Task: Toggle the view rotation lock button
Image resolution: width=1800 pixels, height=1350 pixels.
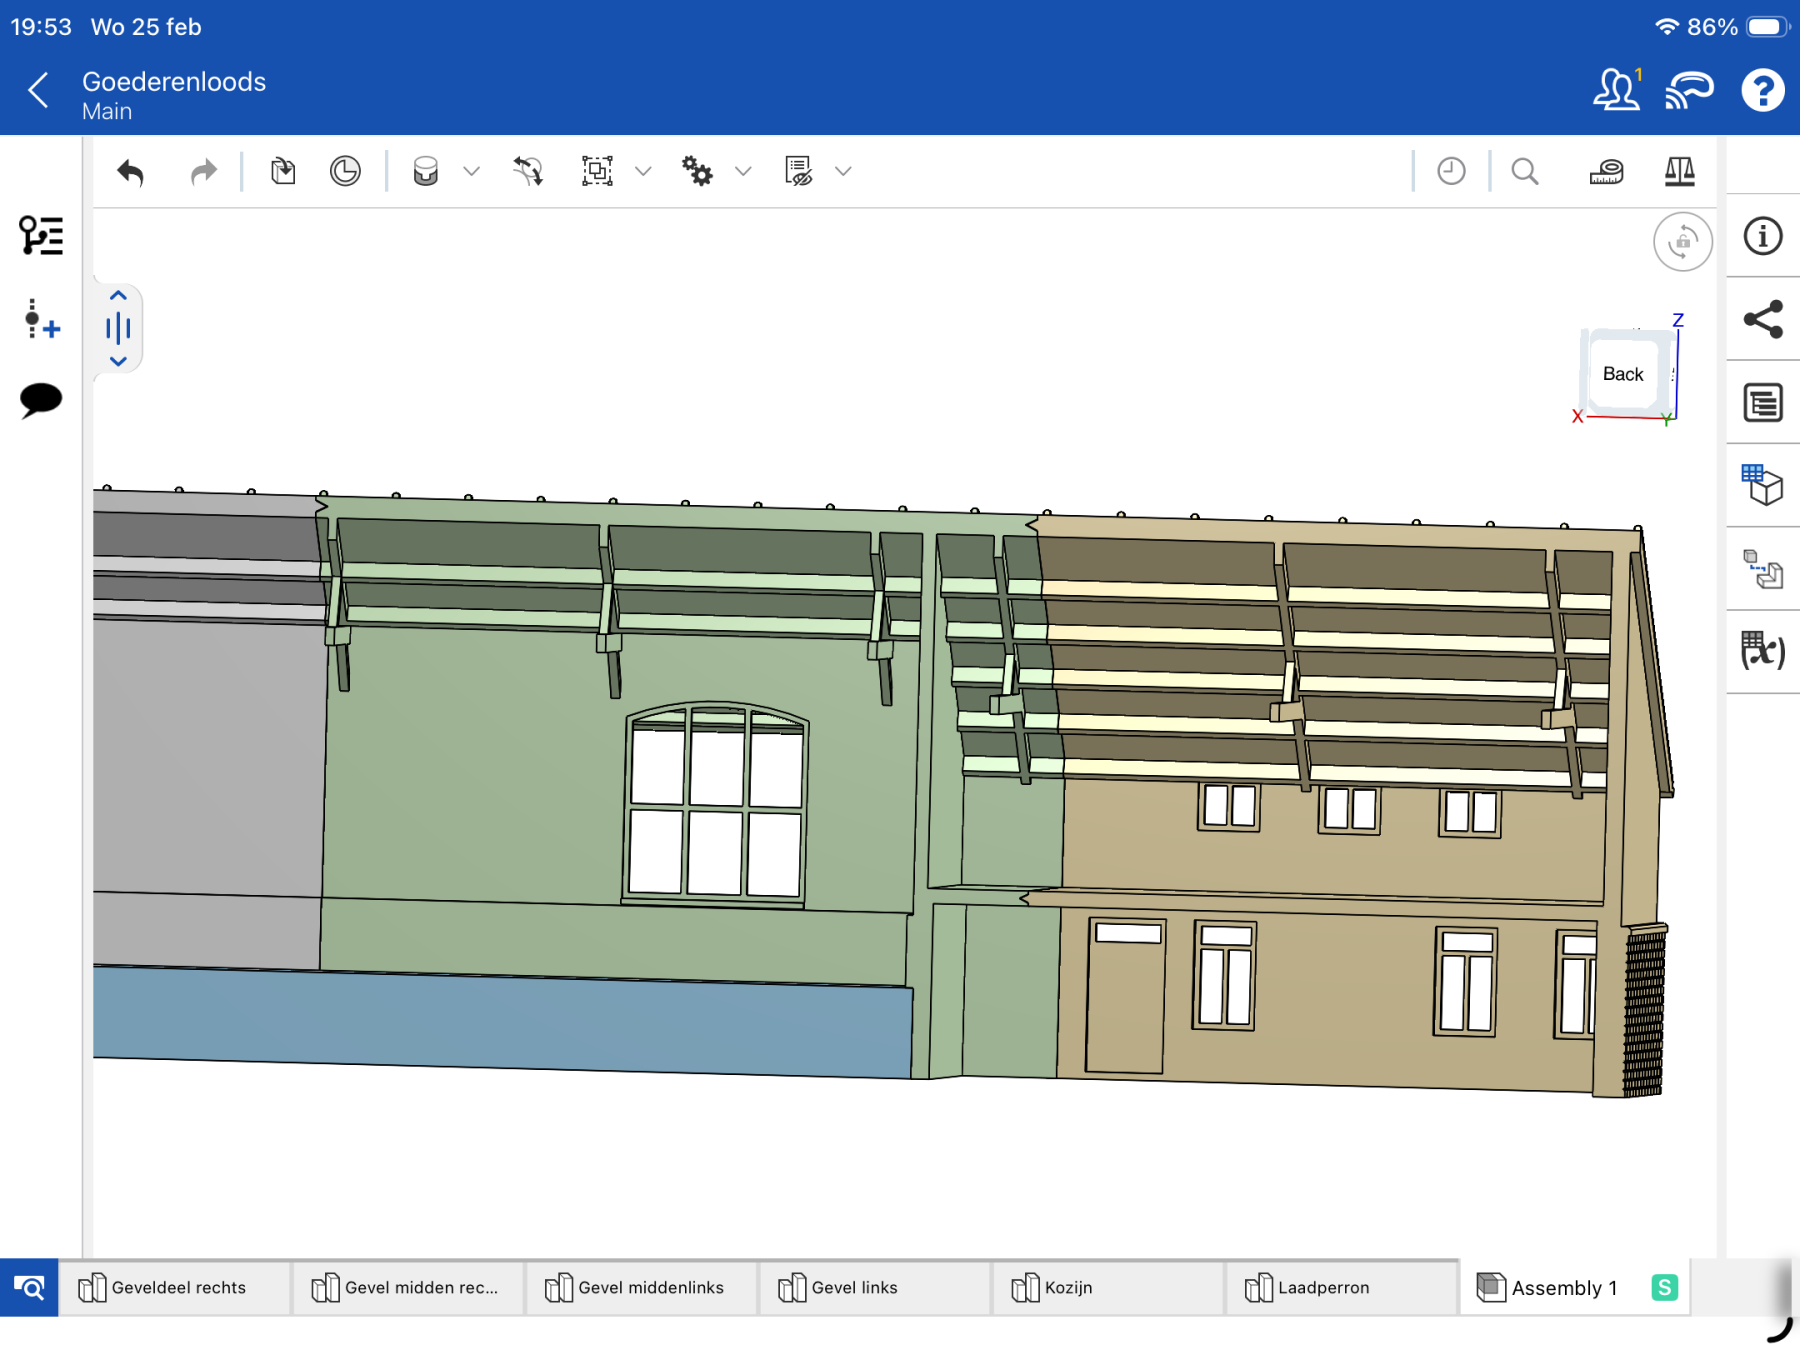Action: [x=1682, y=241]
